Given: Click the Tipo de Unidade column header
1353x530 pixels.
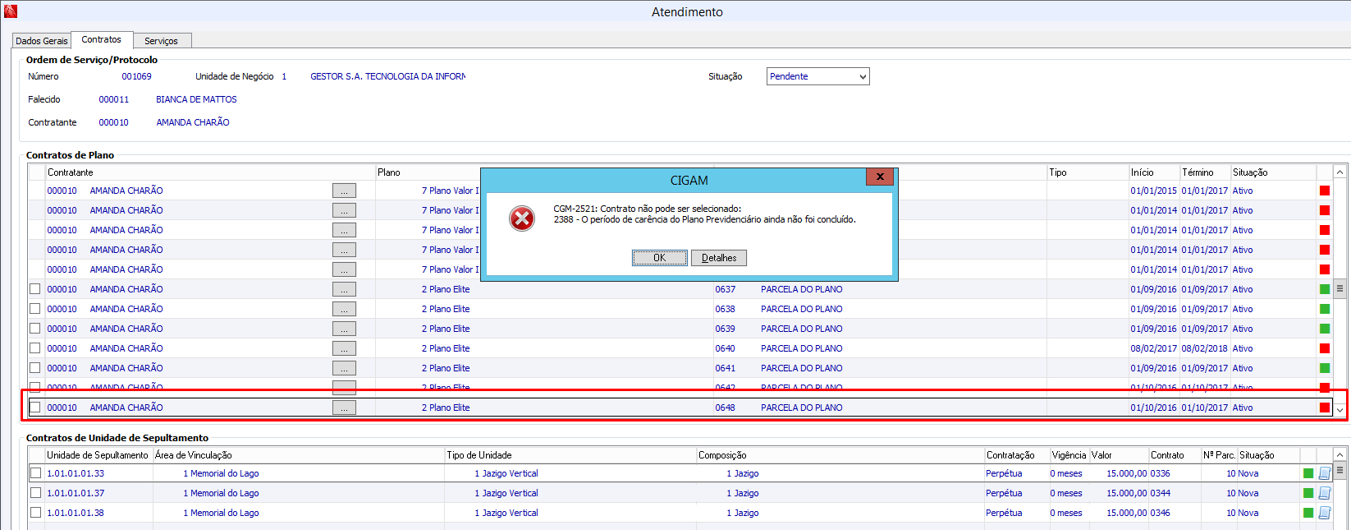Looking at the screenshot, I should pos(570,455).
